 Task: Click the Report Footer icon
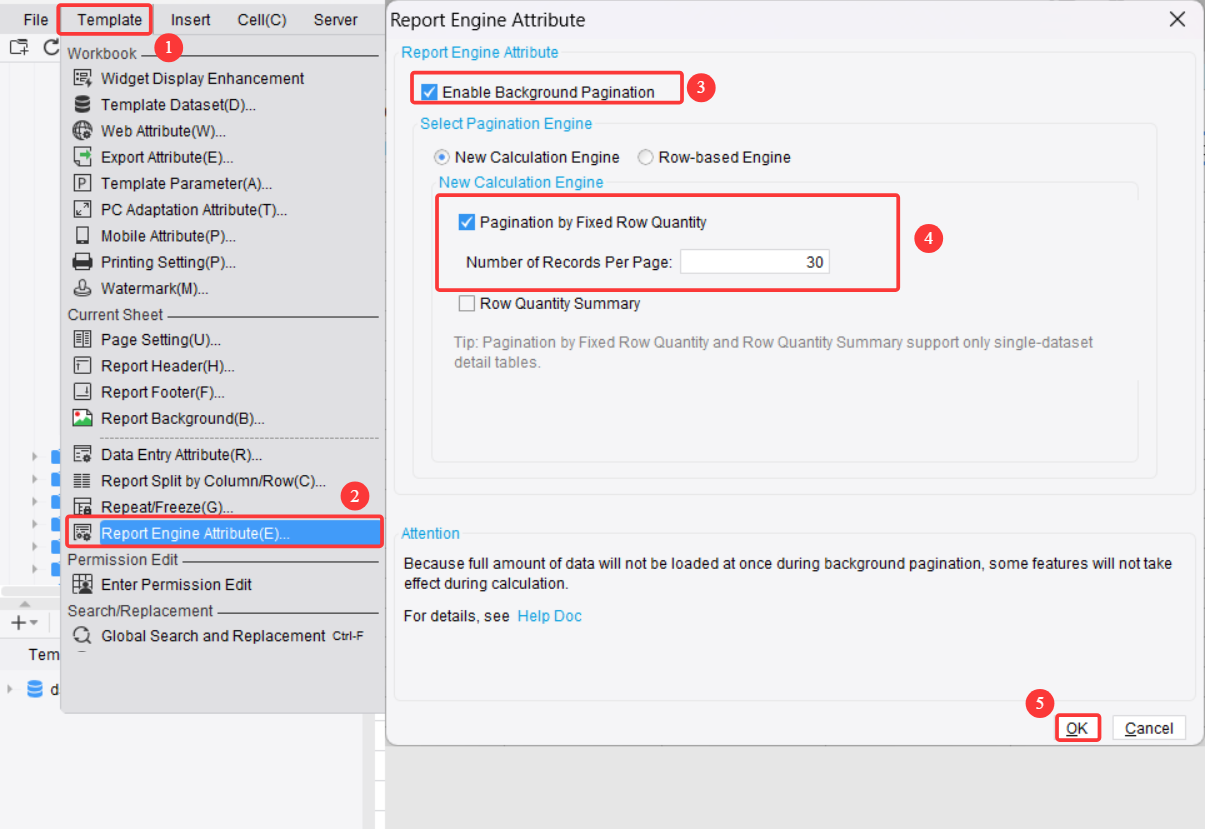[83, 392]
